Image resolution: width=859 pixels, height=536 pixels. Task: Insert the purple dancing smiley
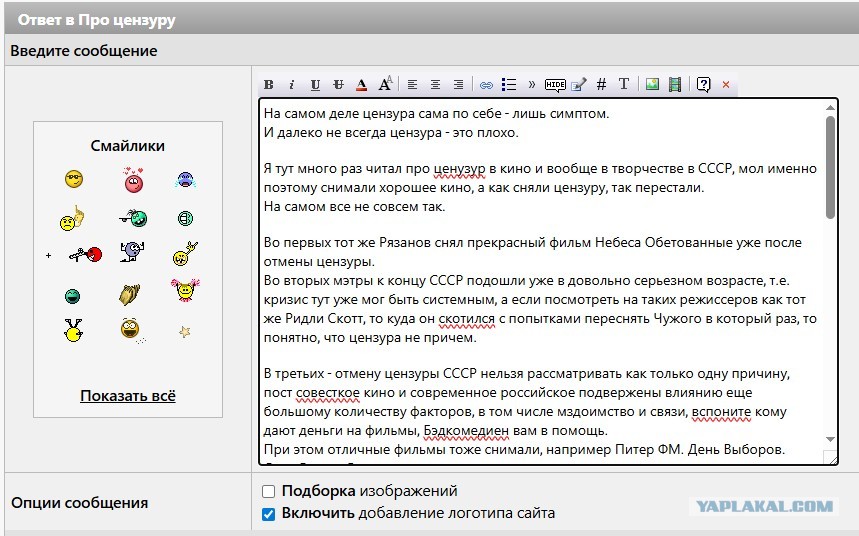click(x=132, y=251)
